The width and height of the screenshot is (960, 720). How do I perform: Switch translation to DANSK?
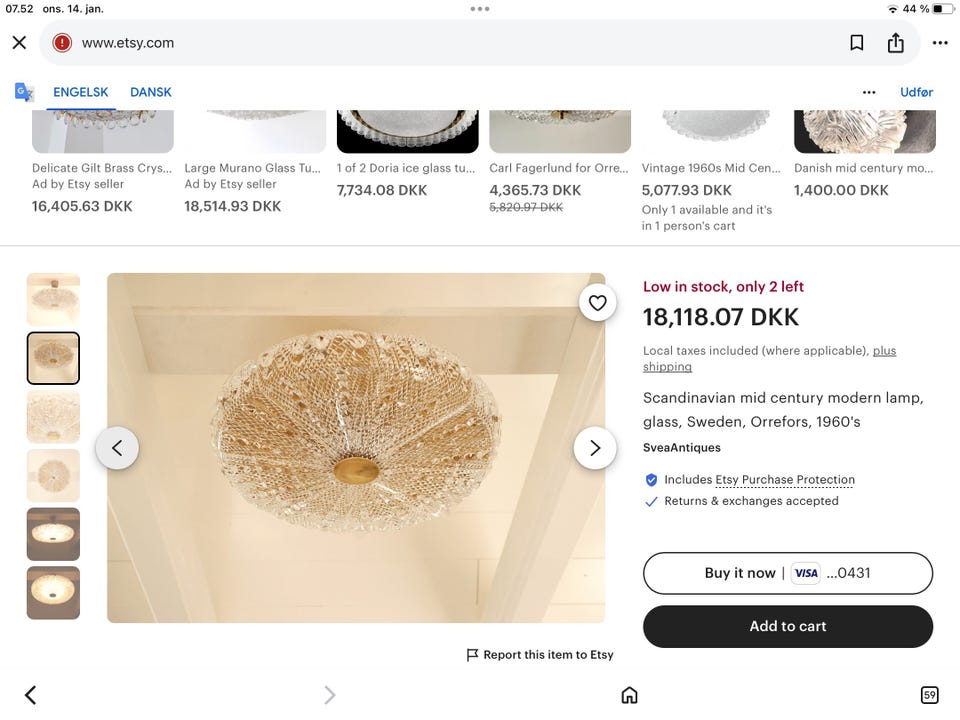[151, 91]
